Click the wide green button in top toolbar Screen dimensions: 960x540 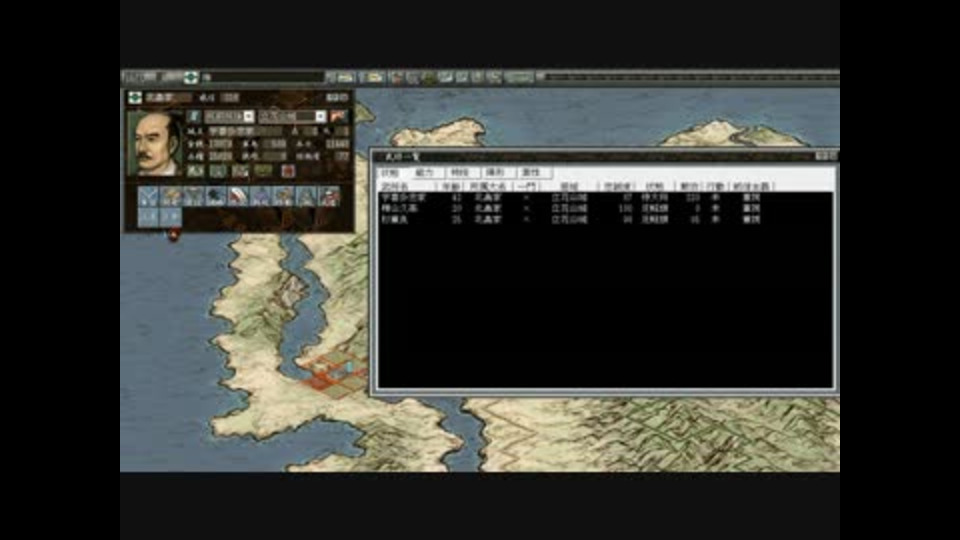pyautogui.click(x=519, y=77)
